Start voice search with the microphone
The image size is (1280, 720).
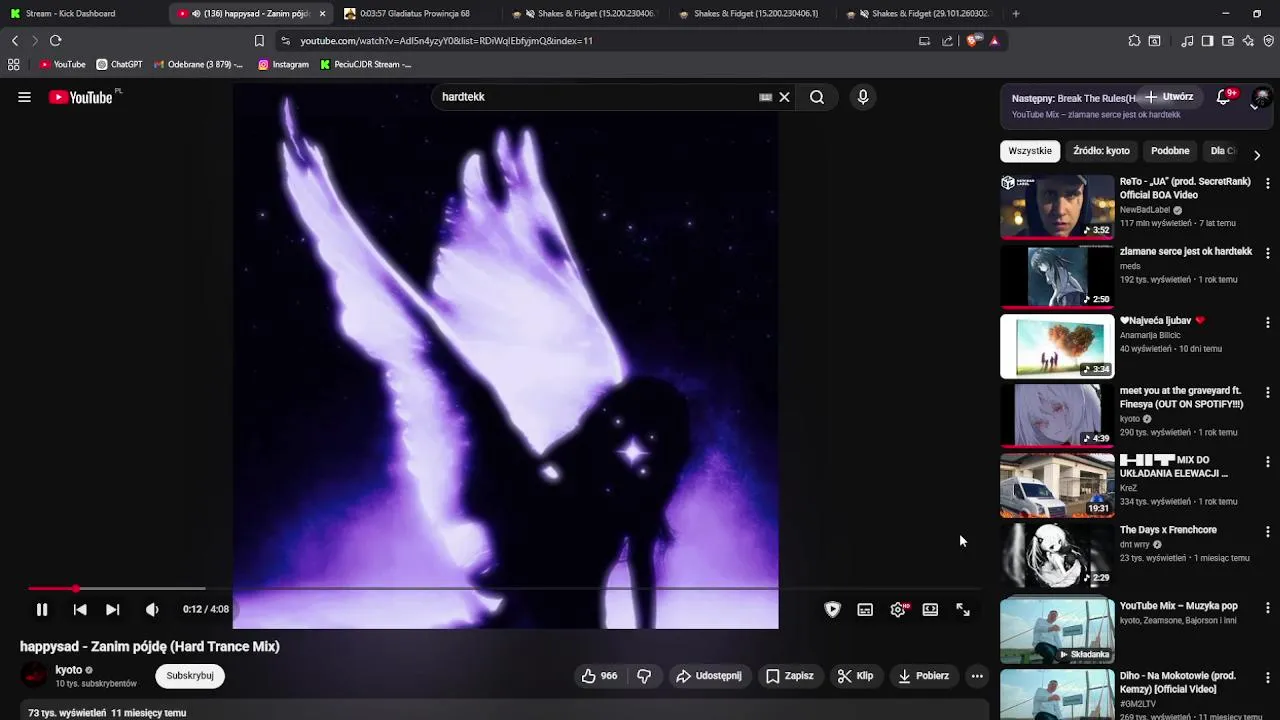pyautogui.click(x=863, y=97)
